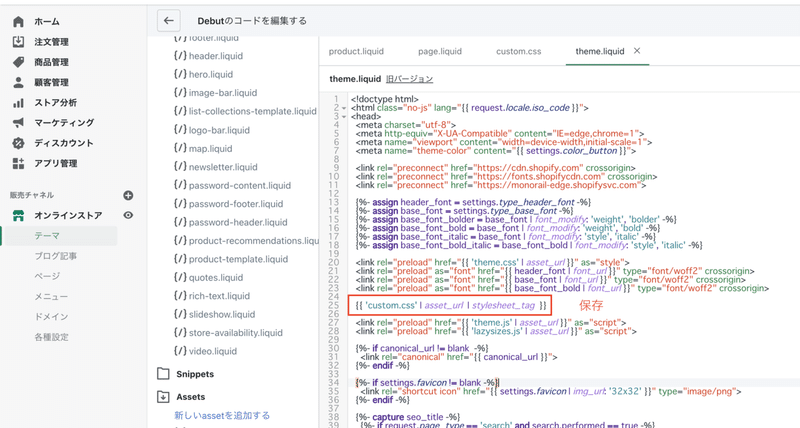
Task: Add a sales channel with plus icon
Action: click(128, 195)
